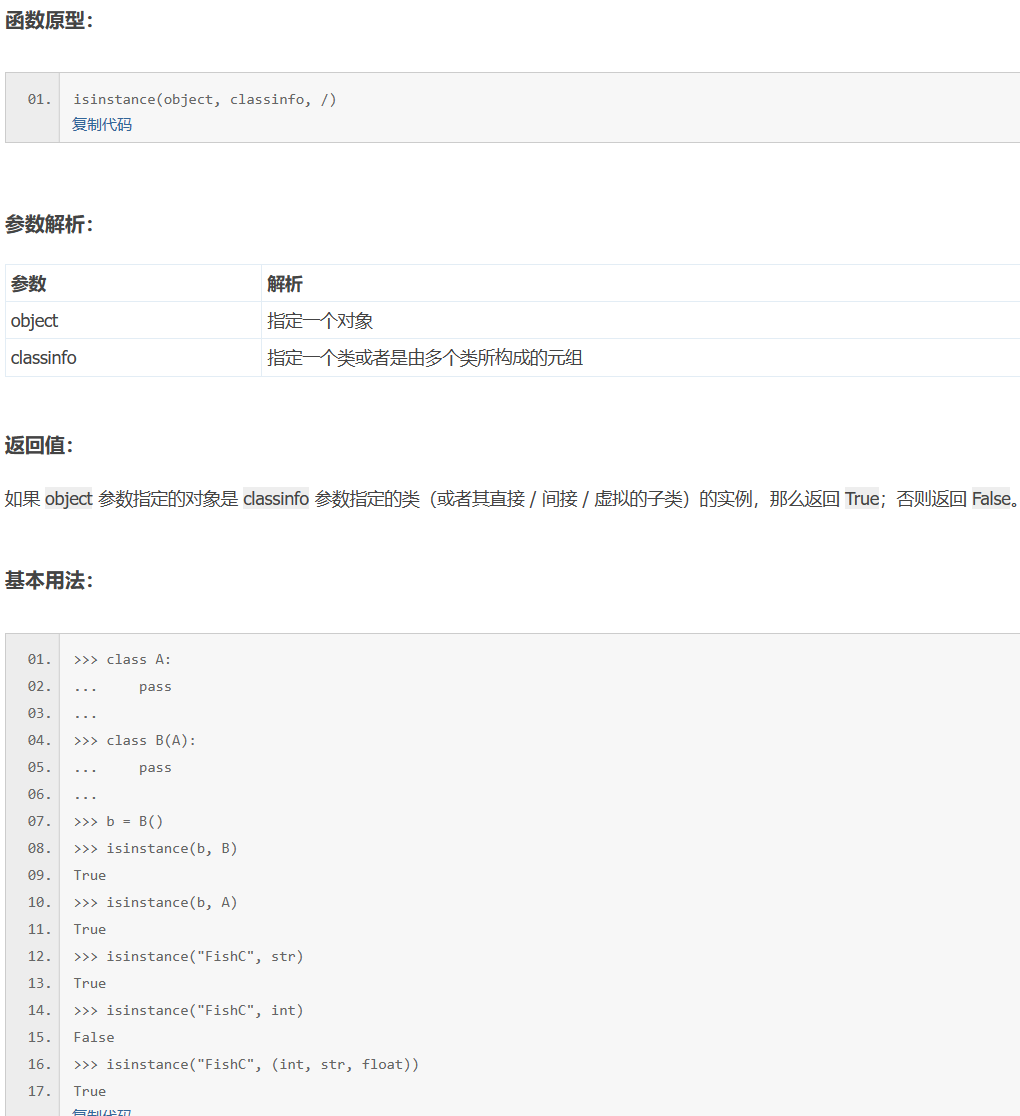Click the inline code span False
This screenshot has height=1116, width=1020.
[x=989, y=498]
